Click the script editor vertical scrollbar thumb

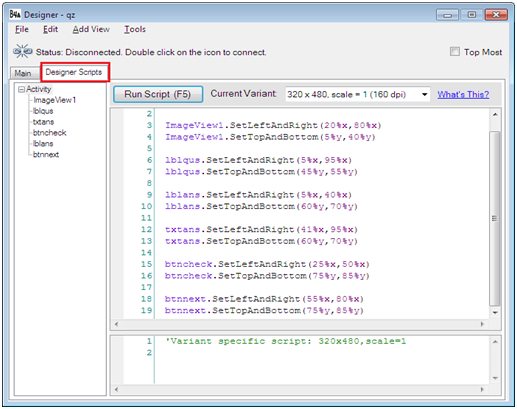click(x=495, y=218)
